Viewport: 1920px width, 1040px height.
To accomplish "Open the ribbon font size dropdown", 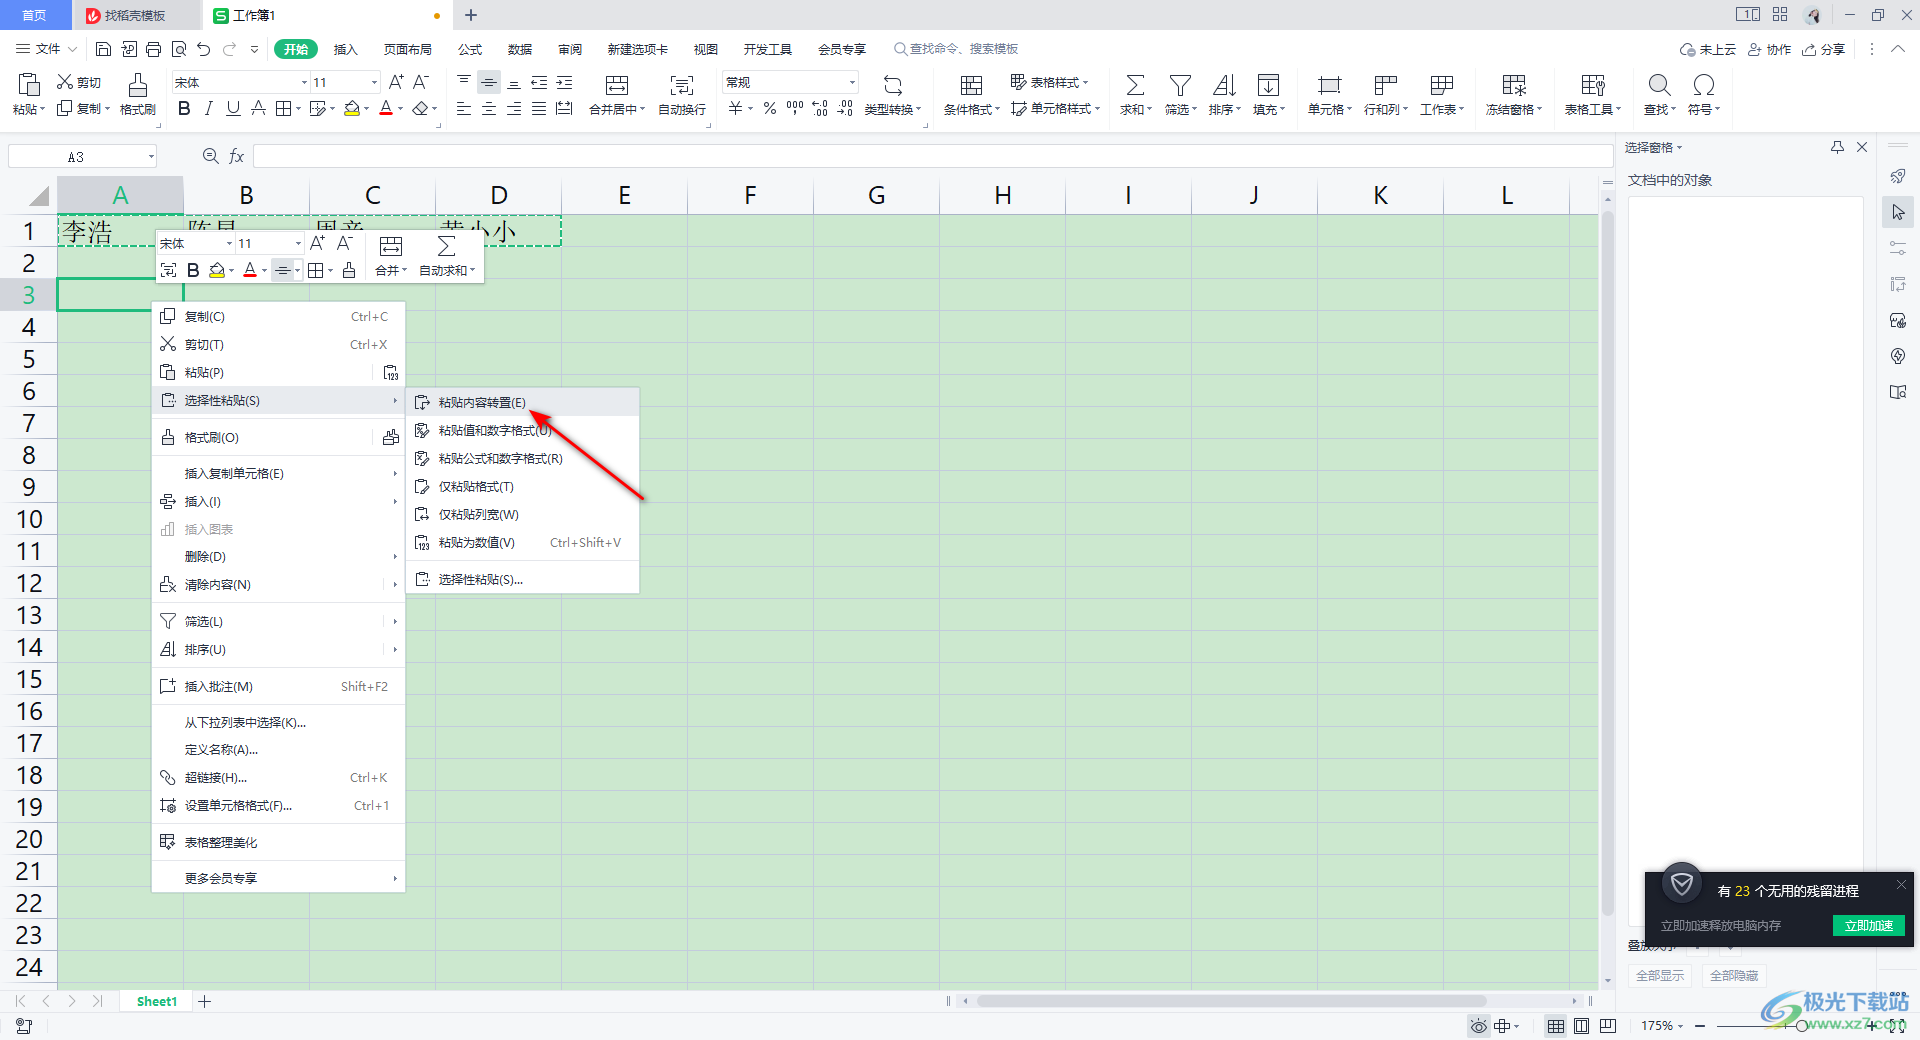I will pyautogui.click(x=374, y=82).
